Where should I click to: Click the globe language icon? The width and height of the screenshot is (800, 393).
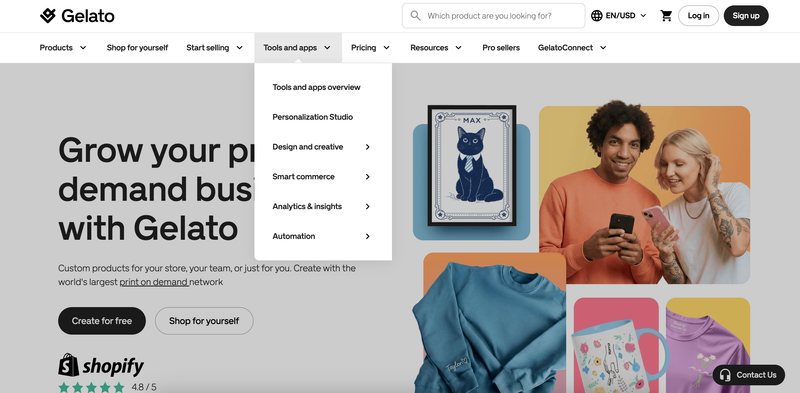point(596,16)
